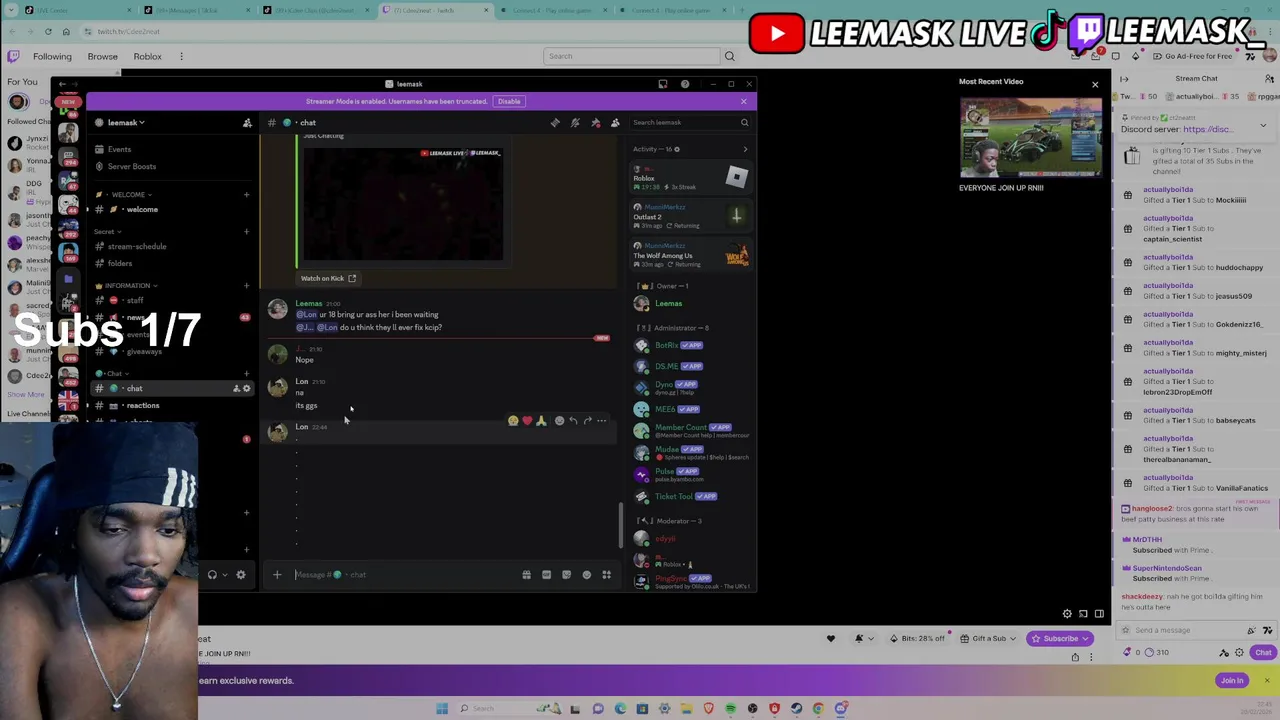Focus Search leemask field in Discord
Image resolution: width=1280 pixels, height=720 pixels.
(x=690, y=122)
